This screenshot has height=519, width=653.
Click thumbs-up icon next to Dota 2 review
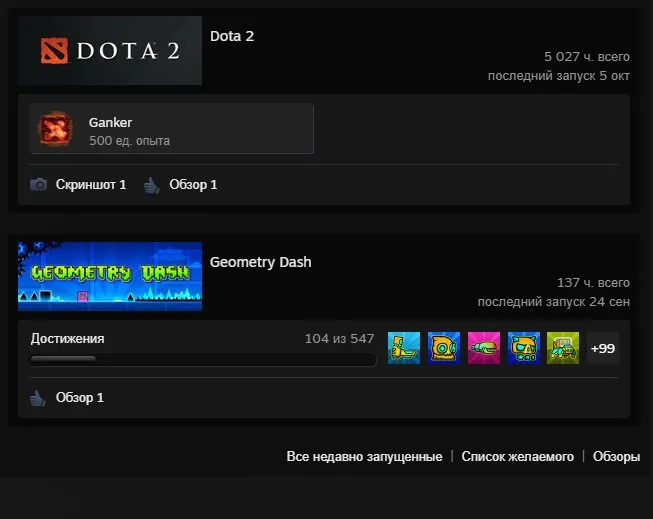(x=152, y=185)
